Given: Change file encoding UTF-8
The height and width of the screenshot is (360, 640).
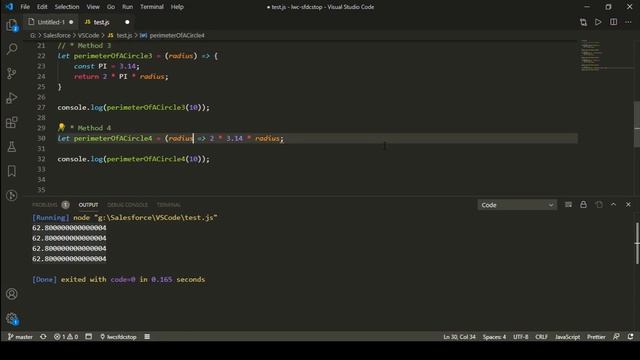Looking at the screenshot, I should tap(520, 337).
